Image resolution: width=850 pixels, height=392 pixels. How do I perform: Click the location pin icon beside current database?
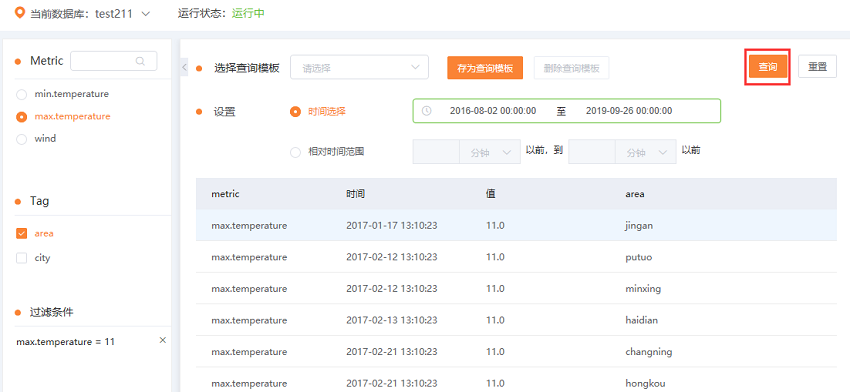coord(21,13)
